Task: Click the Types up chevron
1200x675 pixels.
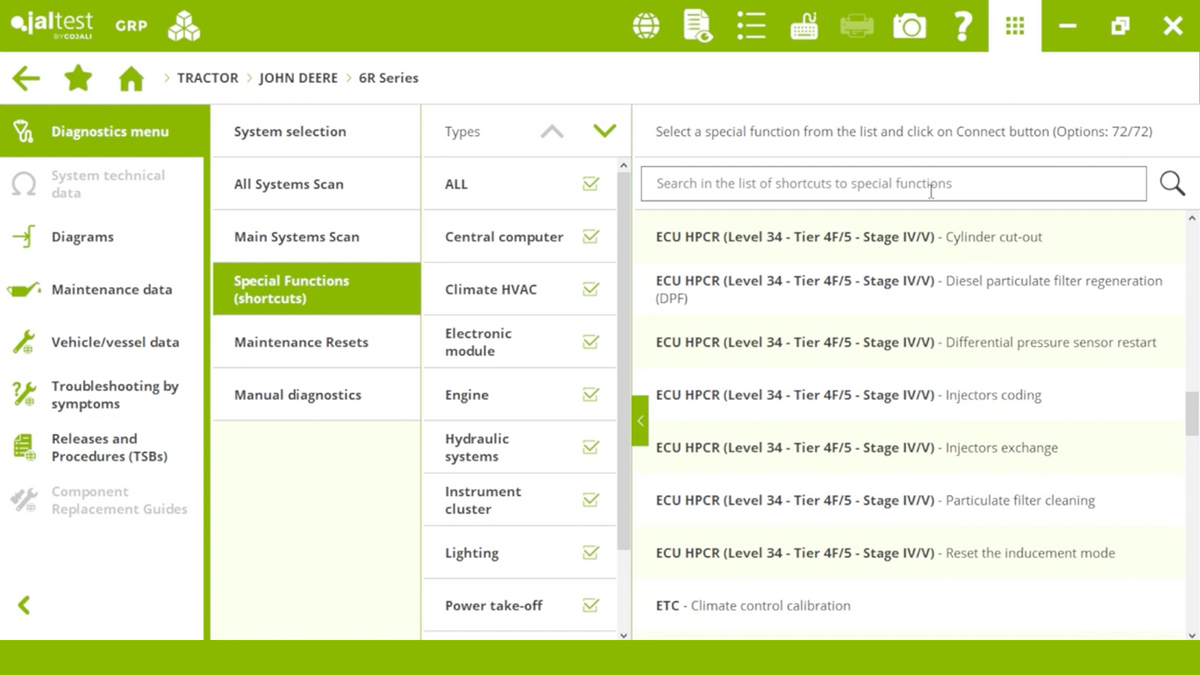Action: 552,131
